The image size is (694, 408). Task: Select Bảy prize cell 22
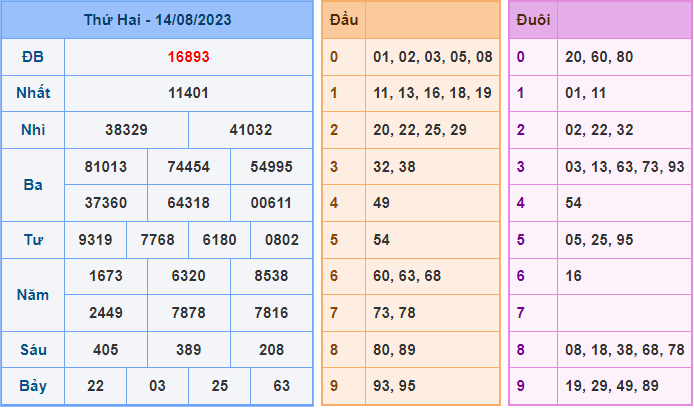95,386
